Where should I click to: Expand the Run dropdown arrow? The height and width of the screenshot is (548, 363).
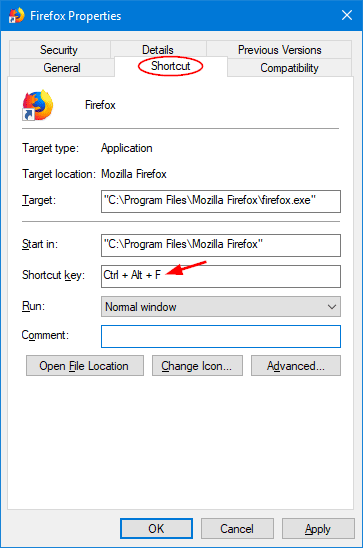[332, 307]
